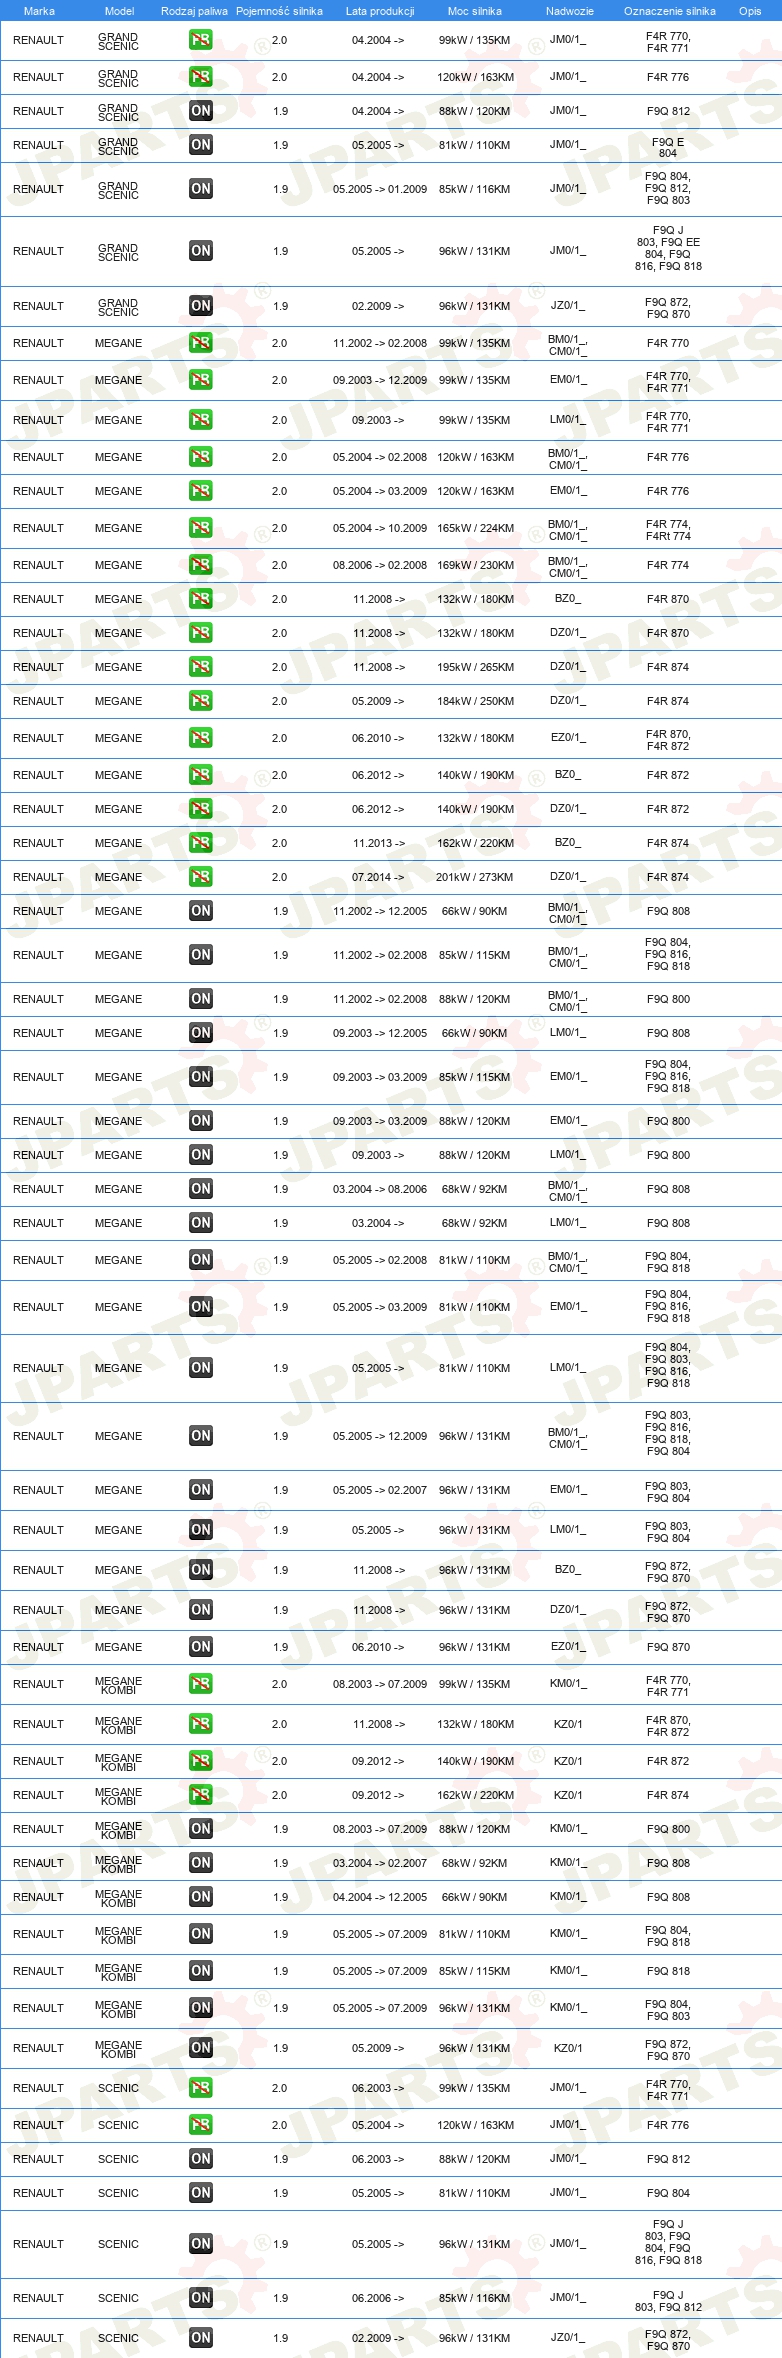Image resolution: width=782 pixels, height=2358 pixels.
Task: Click ON icon in 03.2004 -> 08.2006 row
Action: pos(201,1189)
